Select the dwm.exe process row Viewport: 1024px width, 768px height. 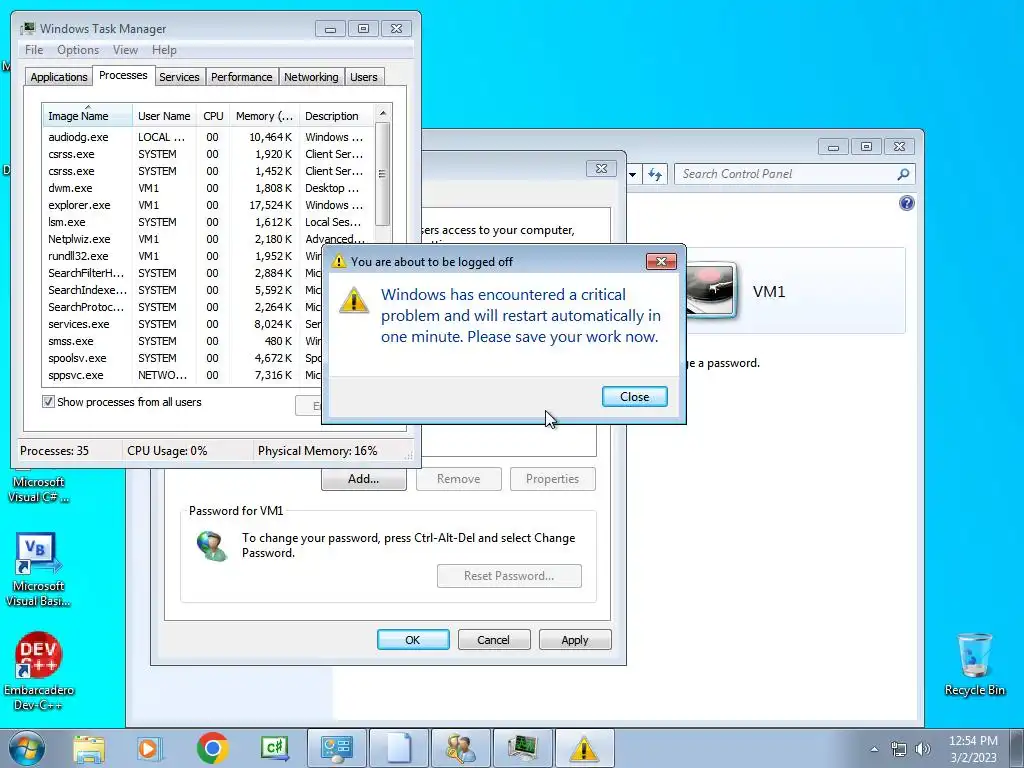208,188
